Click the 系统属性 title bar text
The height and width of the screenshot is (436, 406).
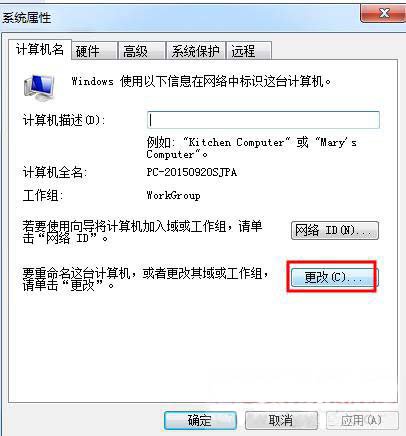(27, 18)
